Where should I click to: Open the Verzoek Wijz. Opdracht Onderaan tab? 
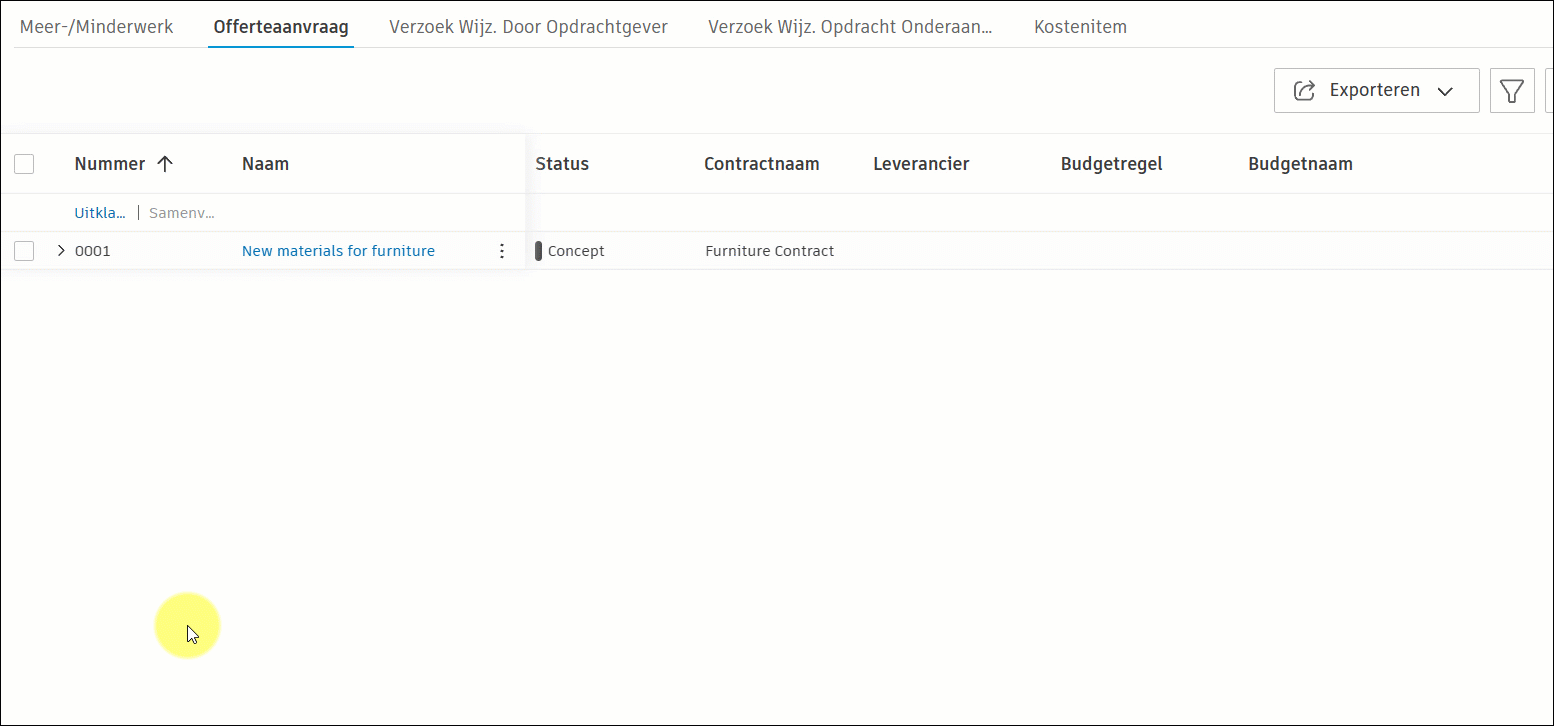point(850,26)
